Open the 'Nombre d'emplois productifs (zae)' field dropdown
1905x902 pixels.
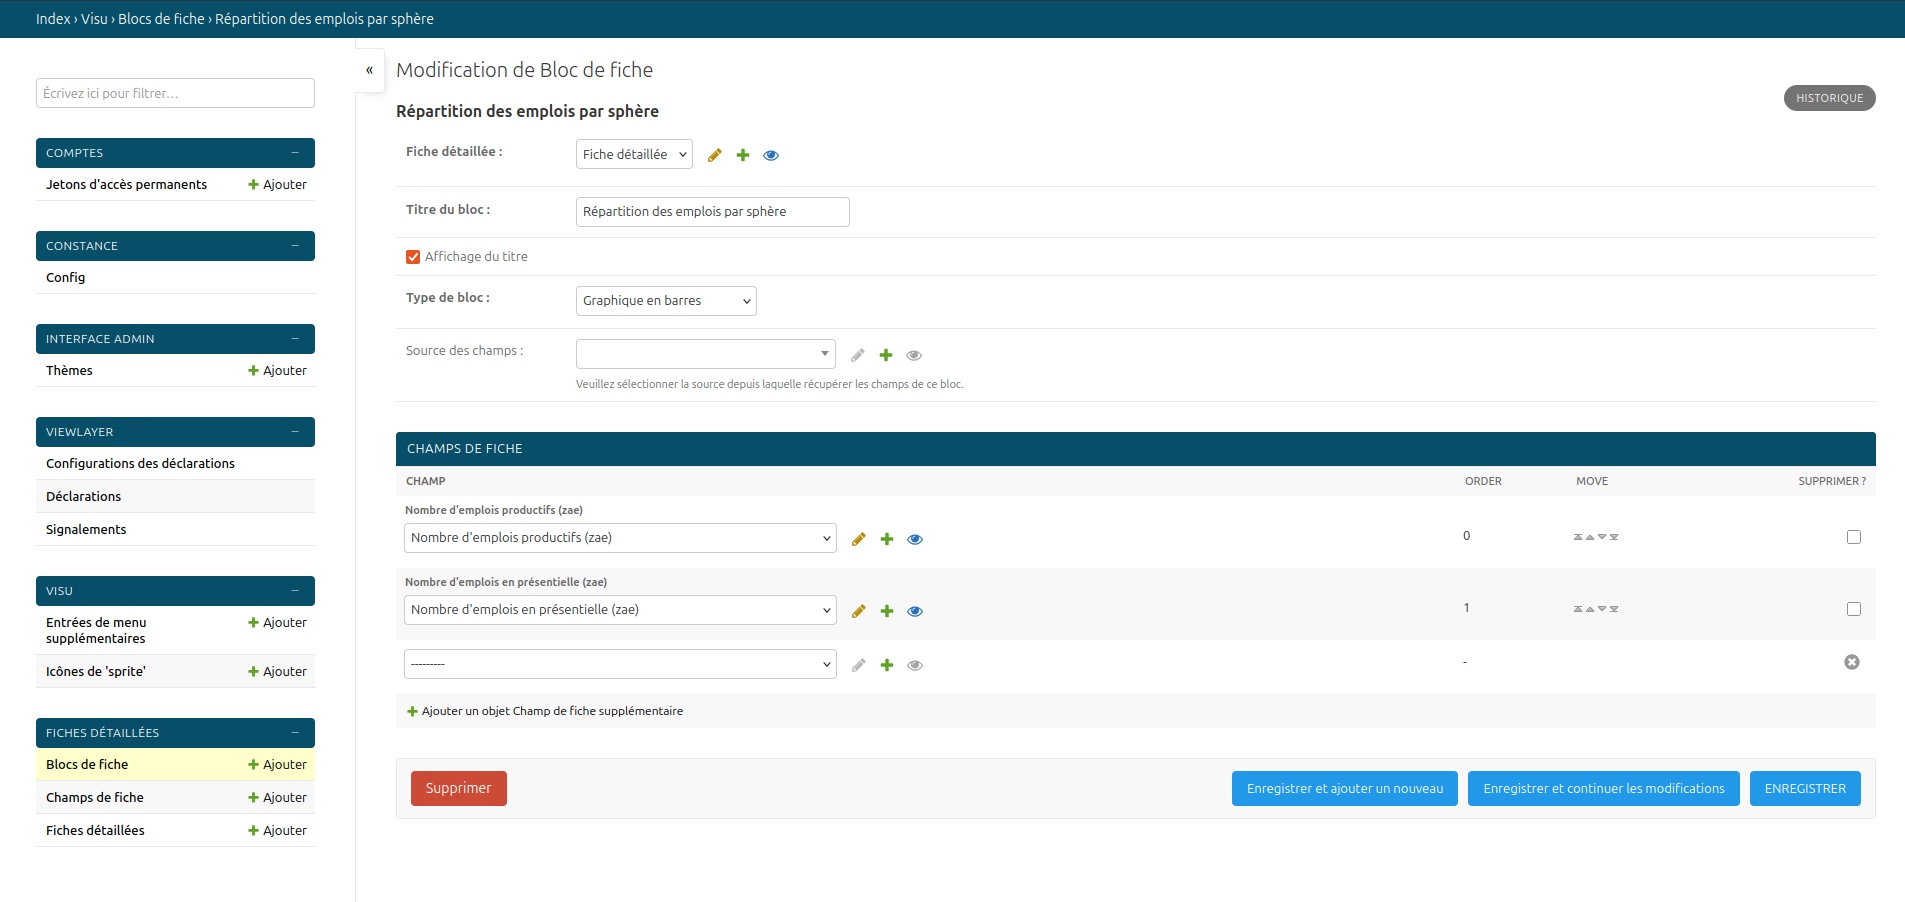click(620, 538)
